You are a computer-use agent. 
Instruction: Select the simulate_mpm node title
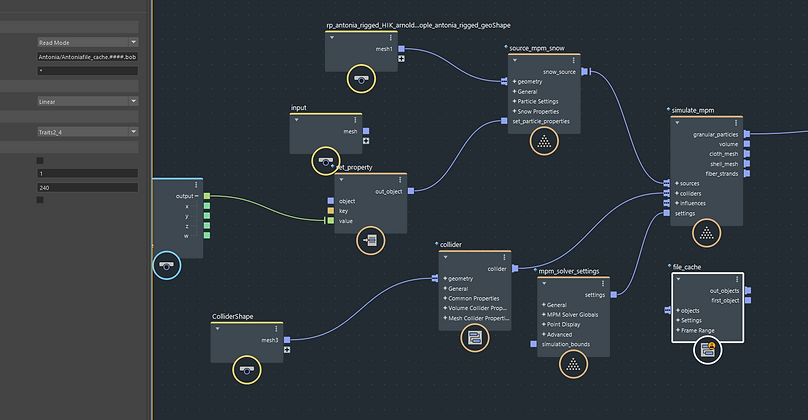point(693,110)
